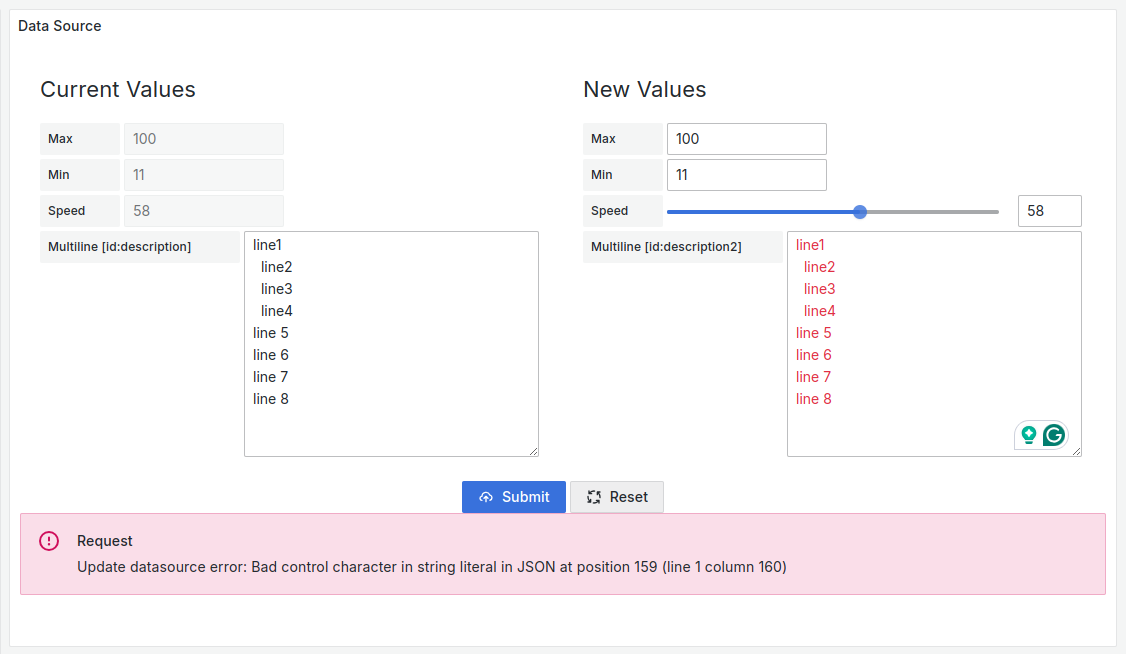Focus the New Values Max input field
The height and width of the screenshot is (654, 1126).
pyautogui.click(x=746, y=139)
